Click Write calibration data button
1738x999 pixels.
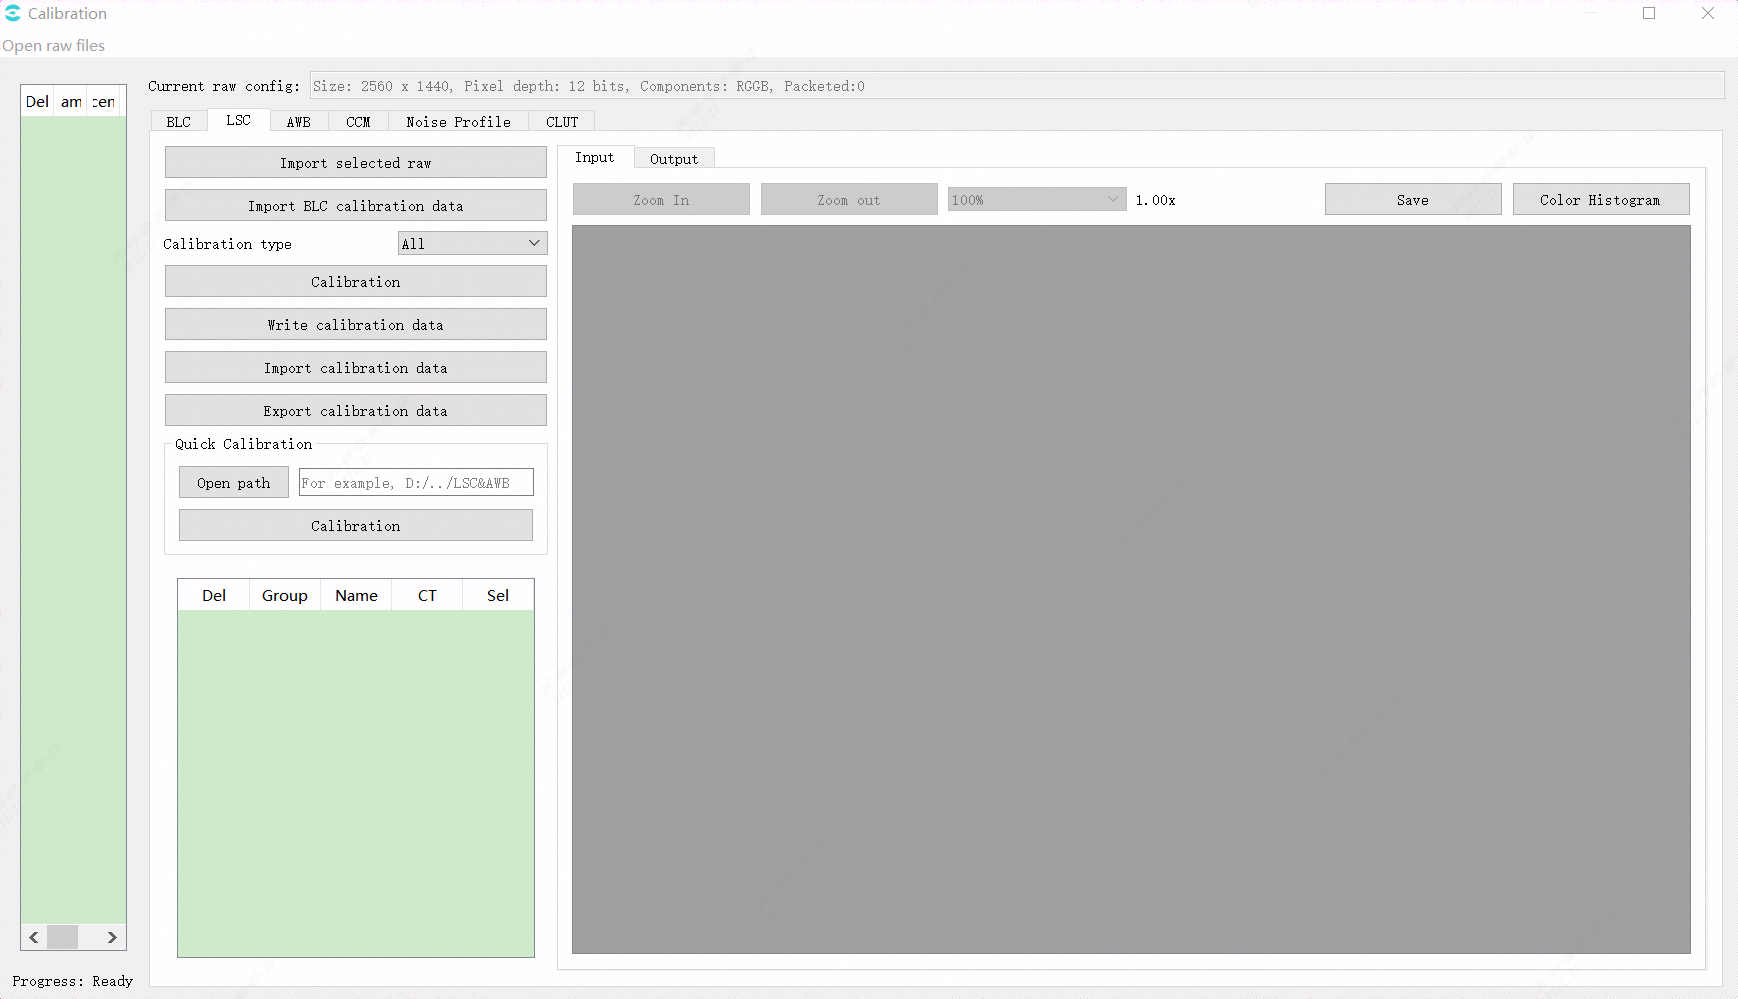pos(356,324)
